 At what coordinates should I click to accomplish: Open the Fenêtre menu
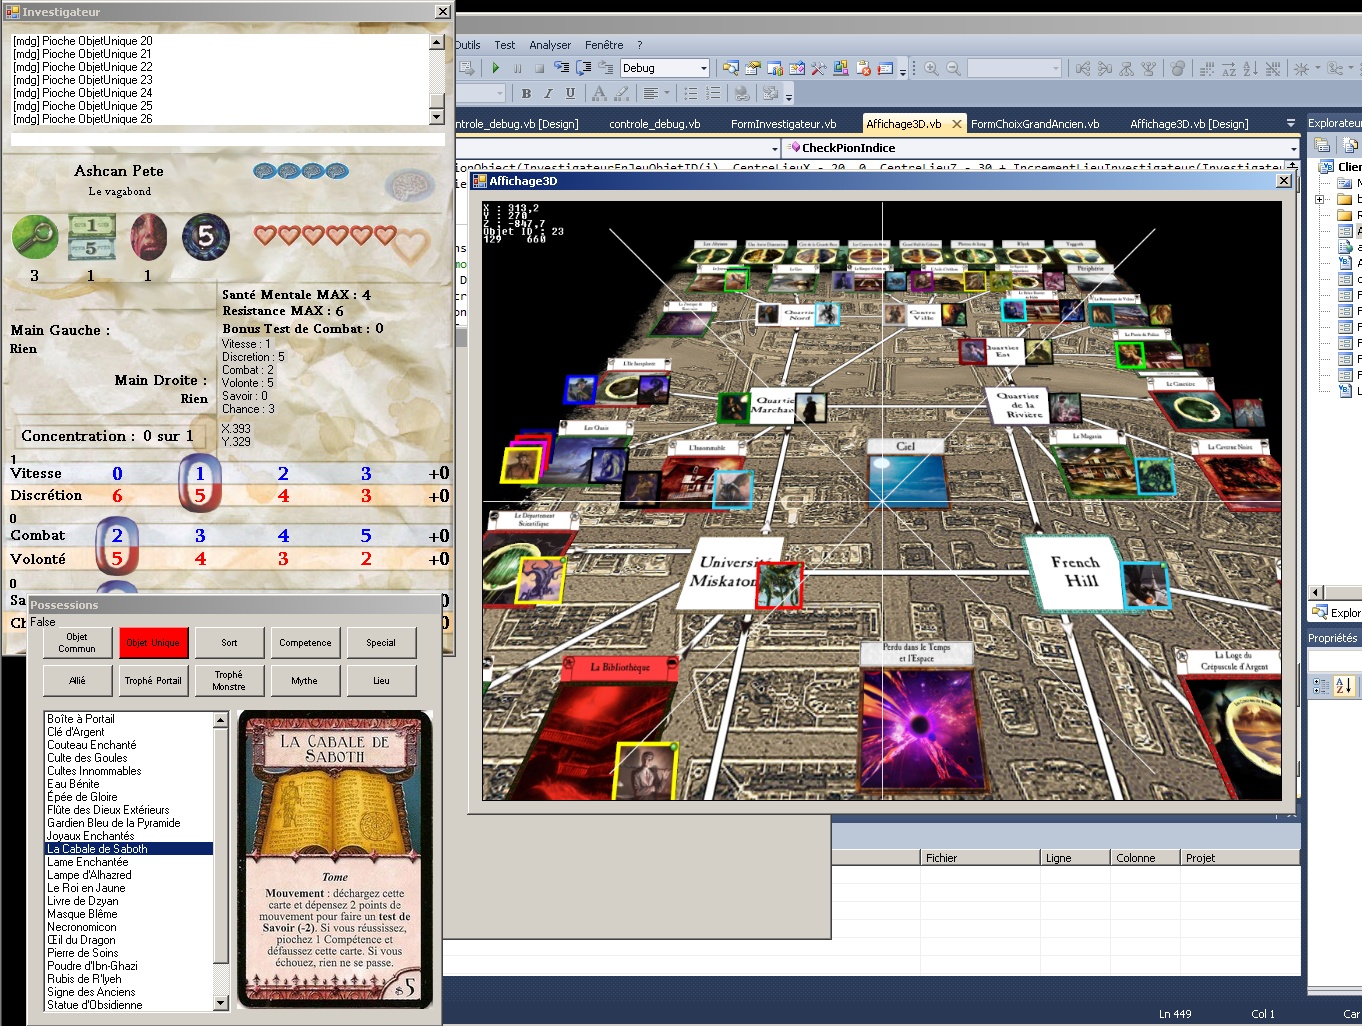click(x=604, y=45)
